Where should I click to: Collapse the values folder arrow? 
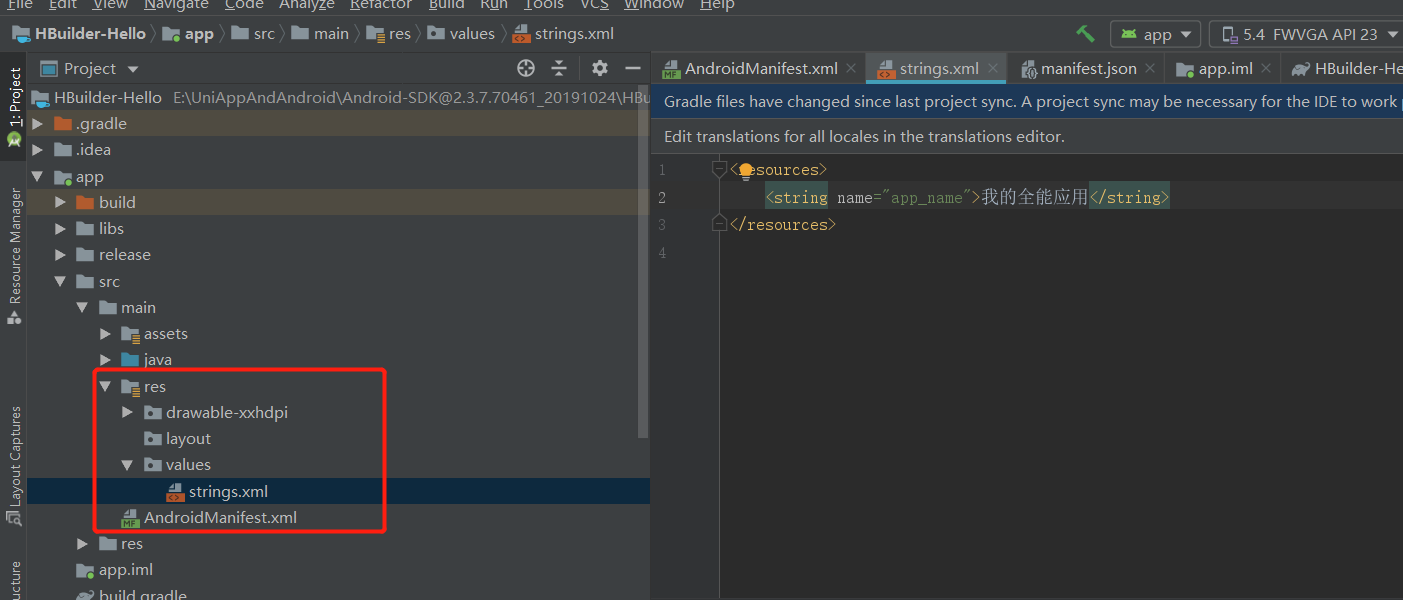[x=128, y=465]
